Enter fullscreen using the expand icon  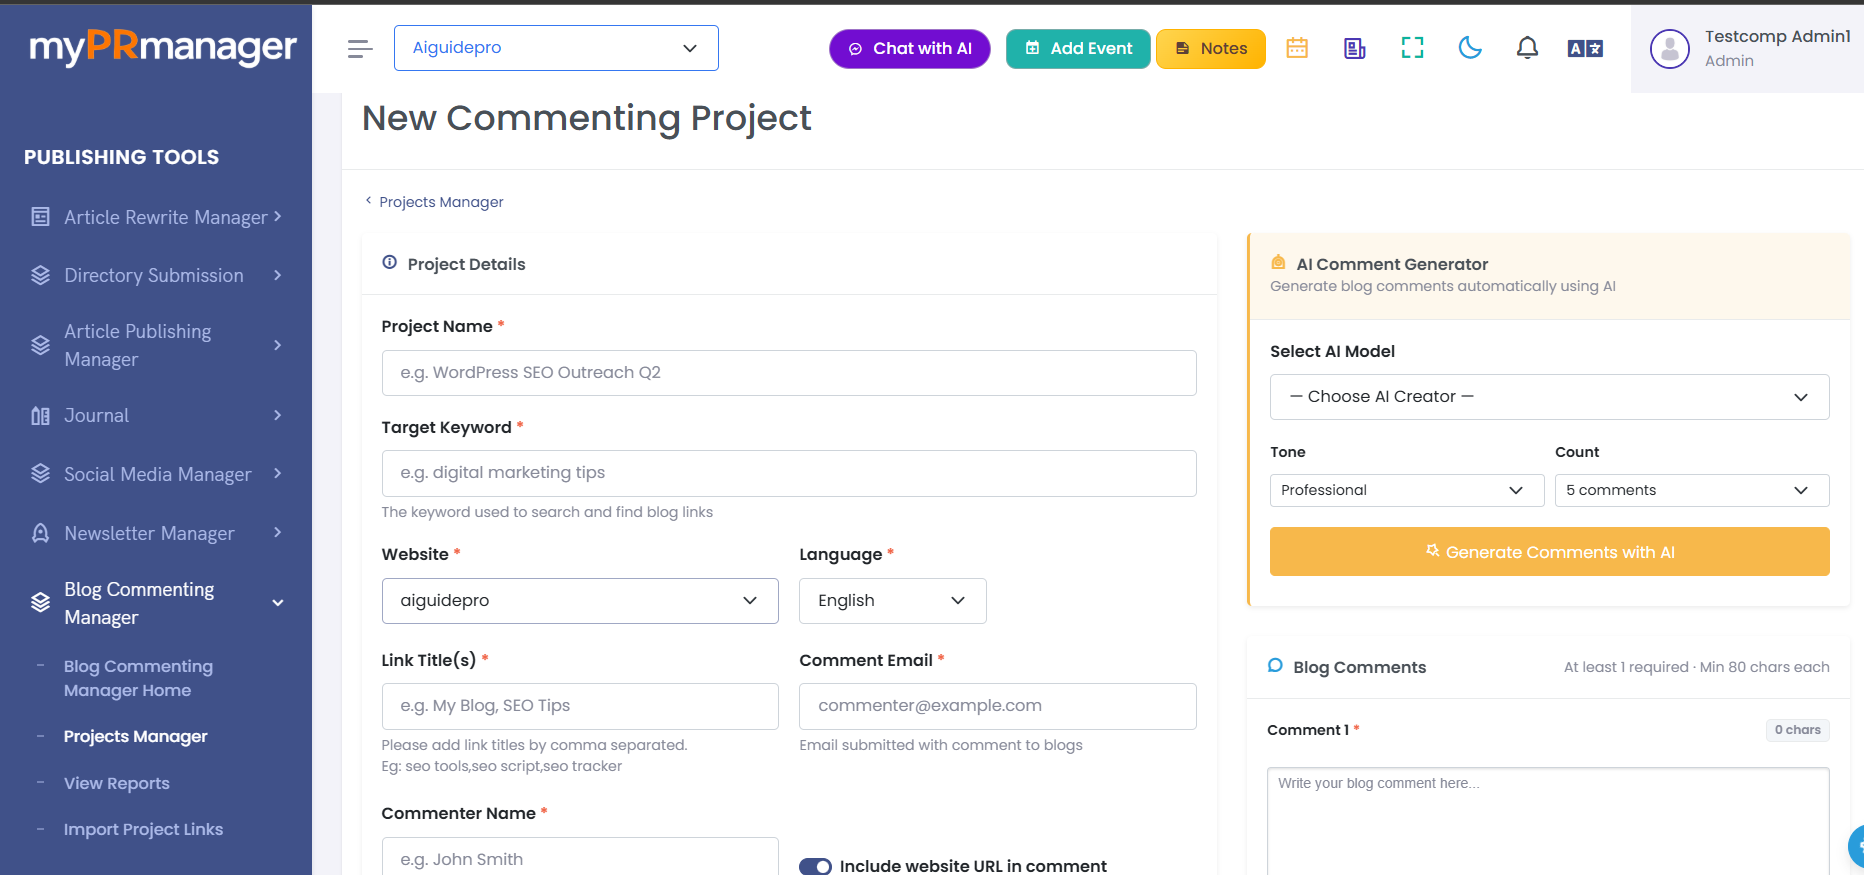click(1412, 48)
